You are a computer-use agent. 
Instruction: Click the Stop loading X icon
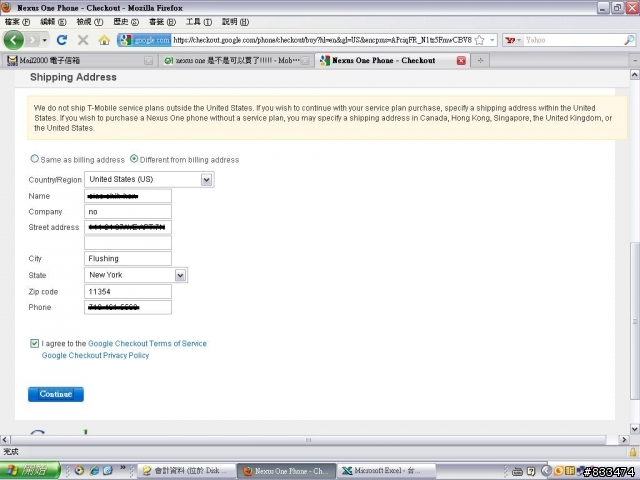(x=83, y=40)
